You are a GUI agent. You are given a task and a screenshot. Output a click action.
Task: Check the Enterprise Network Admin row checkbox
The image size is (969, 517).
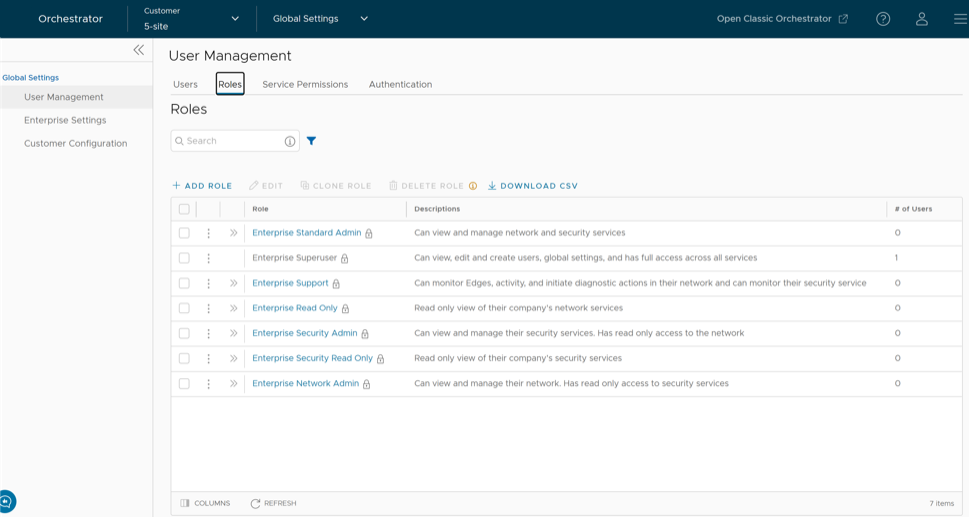click(184, 384)
